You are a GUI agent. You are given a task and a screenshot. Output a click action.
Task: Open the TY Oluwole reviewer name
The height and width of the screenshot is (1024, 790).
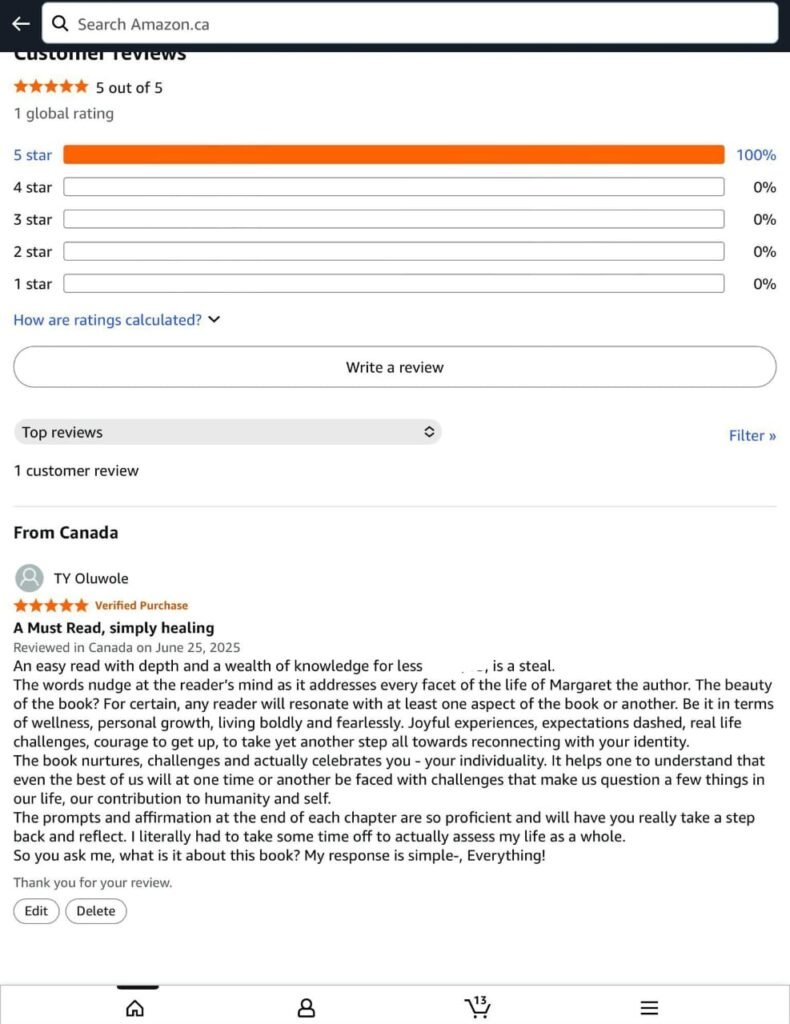click(x=91, y=578)
